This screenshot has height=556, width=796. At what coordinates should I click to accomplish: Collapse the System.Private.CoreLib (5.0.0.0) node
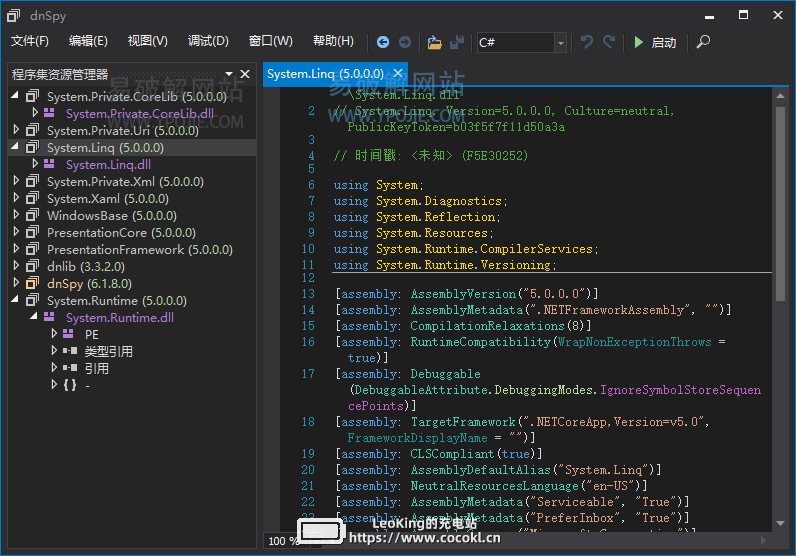click(x=15, y=95)
